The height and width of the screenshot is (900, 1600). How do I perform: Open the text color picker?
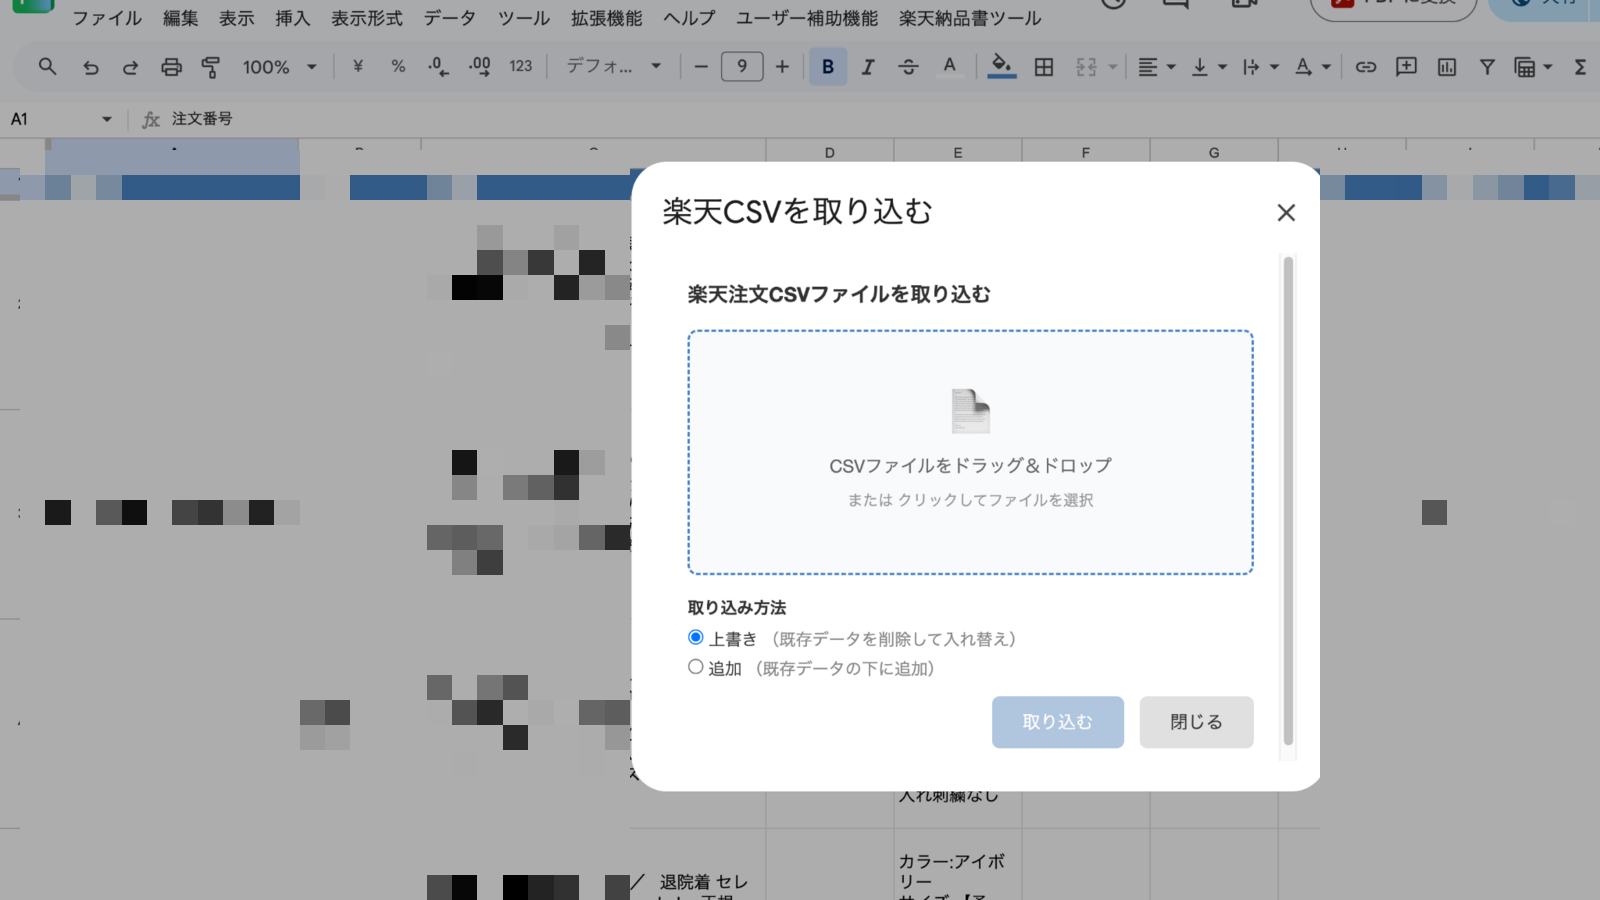(949, 67)
